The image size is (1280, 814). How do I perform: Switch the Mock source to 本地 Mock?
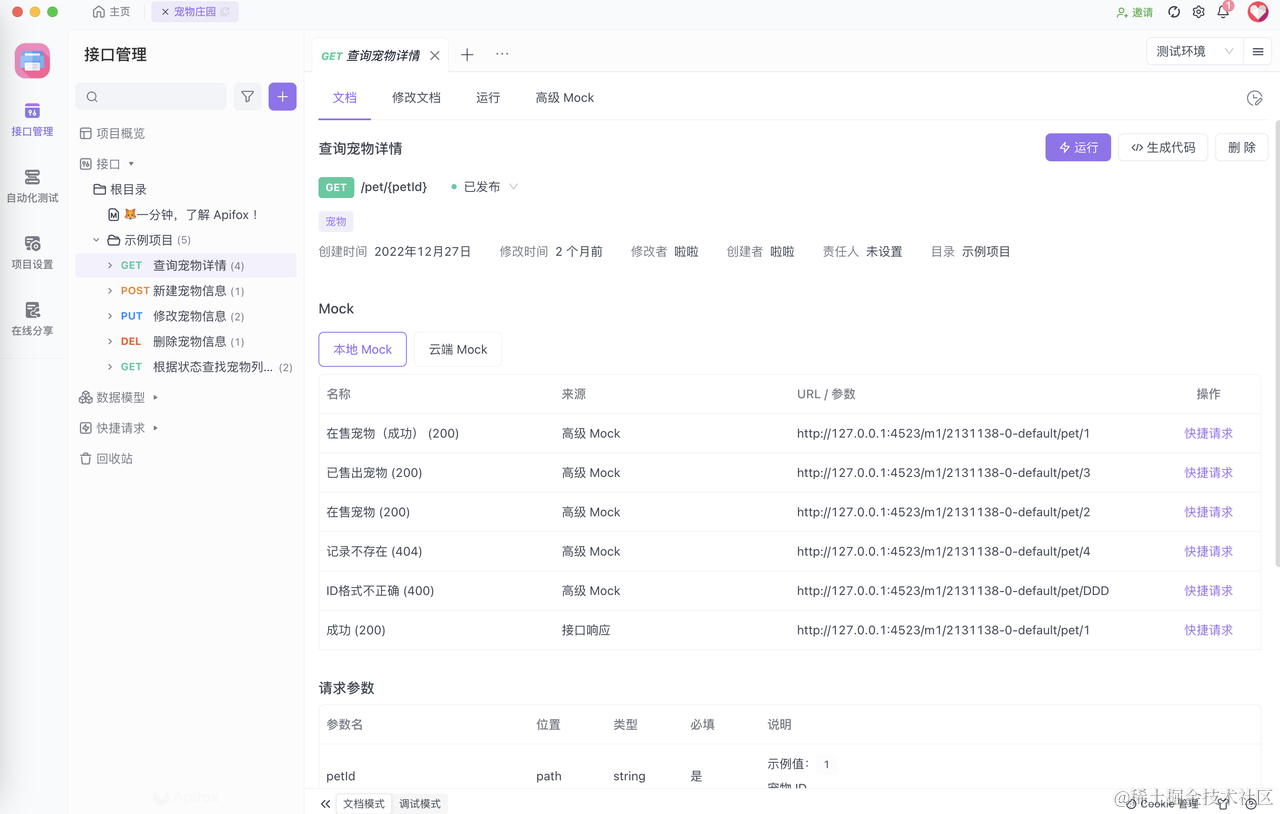click(x=362, y=349)
